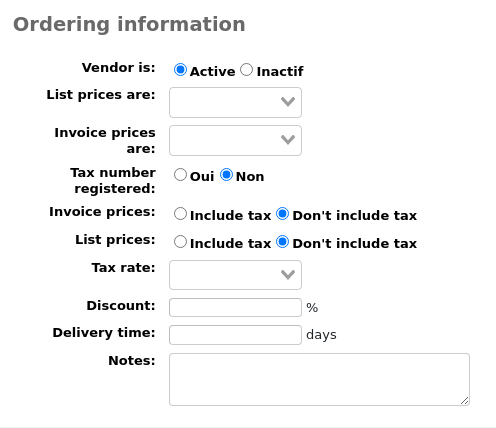Set vendor status to Inactif

[247, 70]
